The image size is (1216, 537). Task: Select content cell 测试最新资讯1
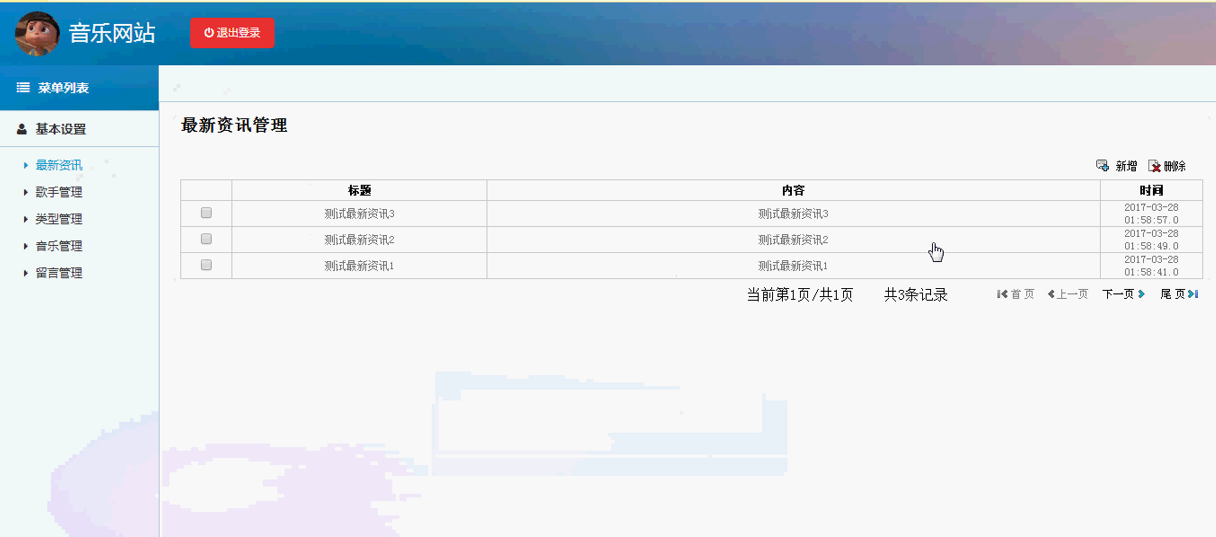point(794,266)
